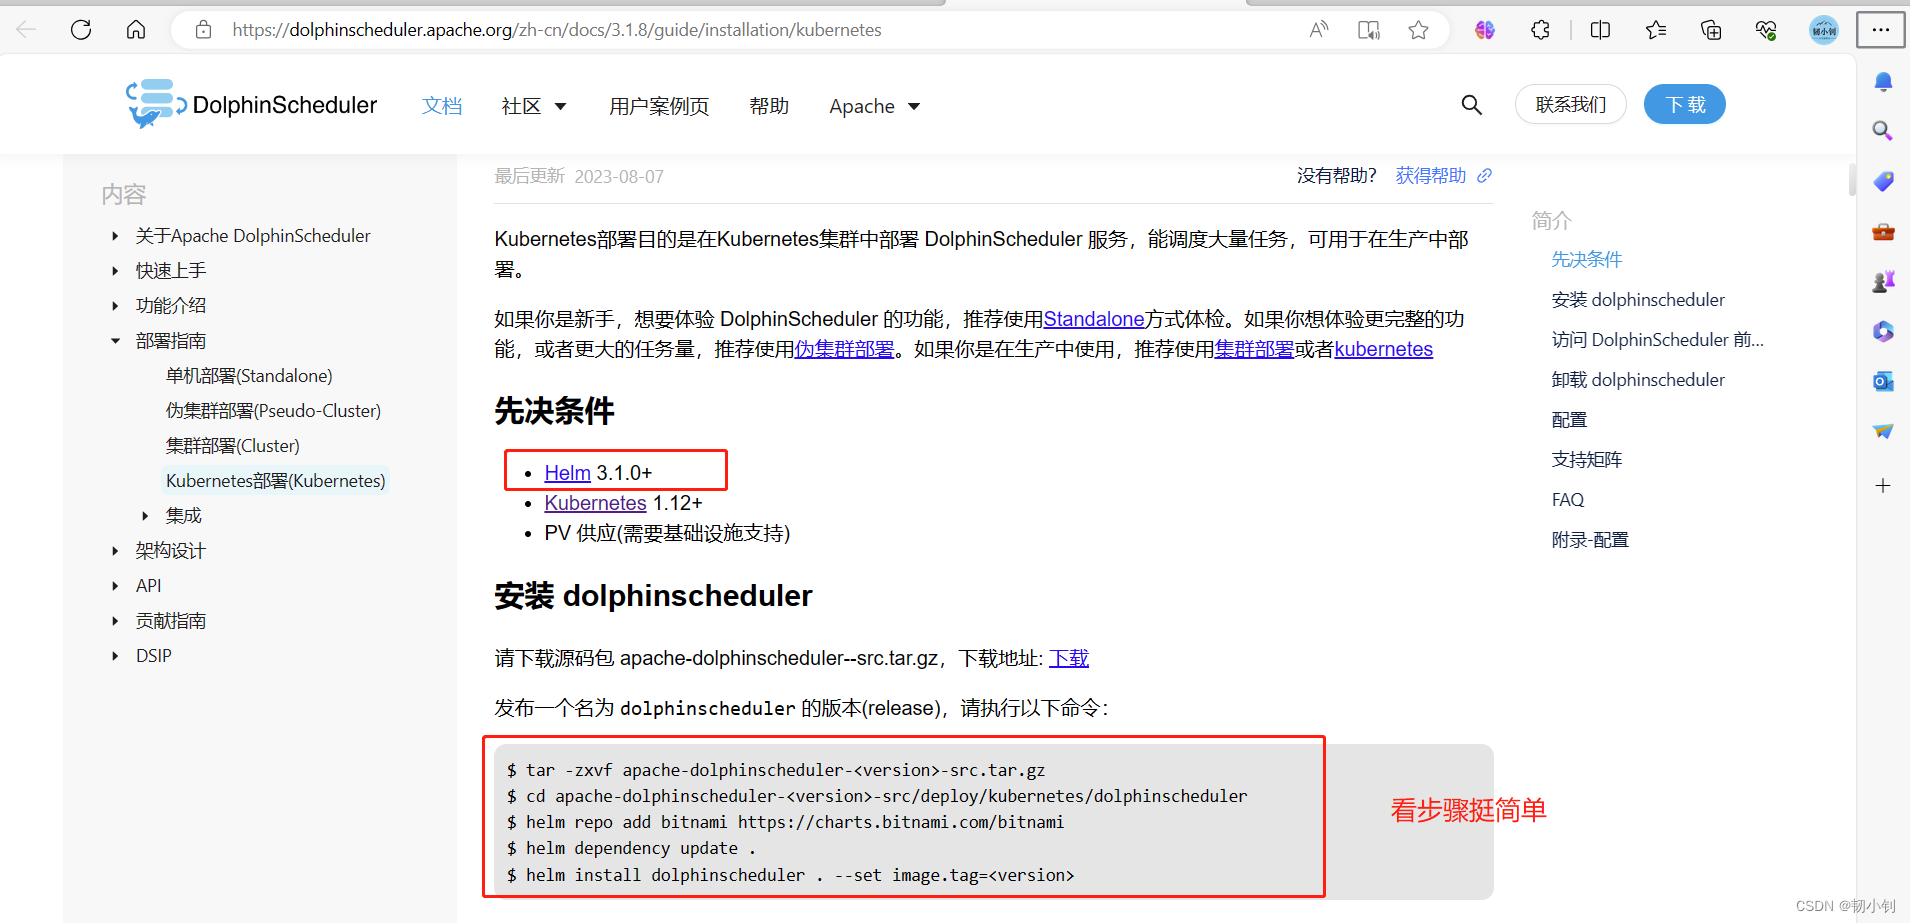Open immersive reader translate icon
This screenshot has width=1910, height=923.
1369,30
